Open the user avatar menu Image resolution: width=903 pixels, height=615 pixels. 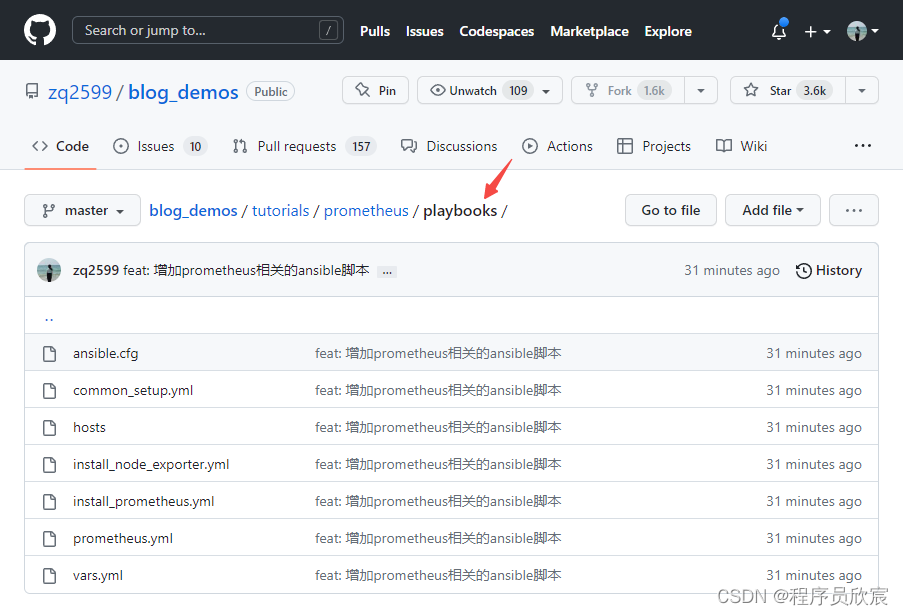862,31
